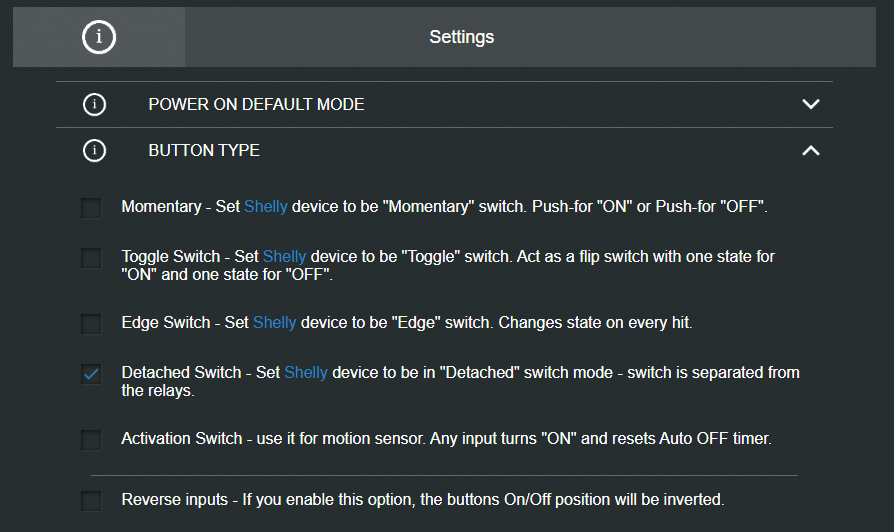Enable the Activation Switch checkbox
Screen dimensions: 894x532
coord(91,440)
